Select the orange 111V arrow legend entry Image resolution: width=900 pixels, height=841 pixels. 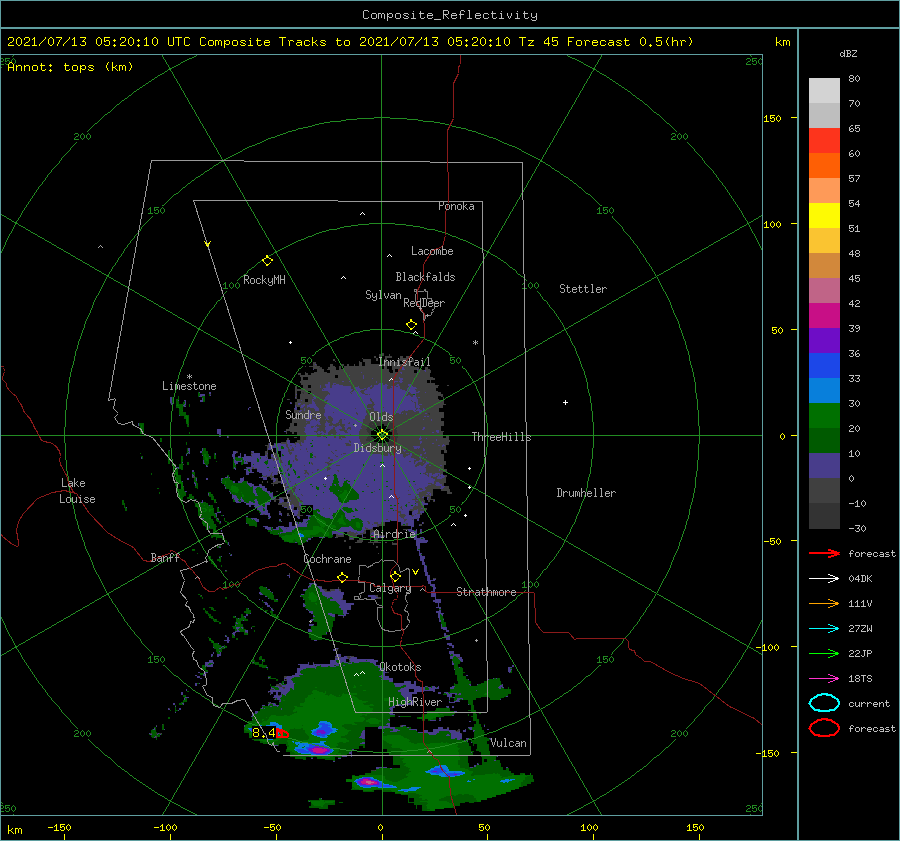[x=824, y=603]
